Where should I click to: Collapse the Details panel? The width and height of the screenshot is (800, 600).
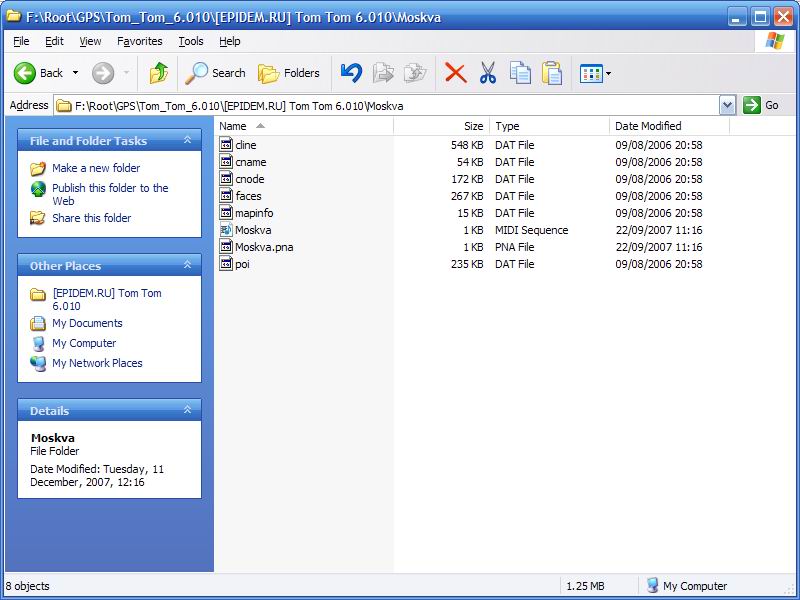click(x=187, y=410)
